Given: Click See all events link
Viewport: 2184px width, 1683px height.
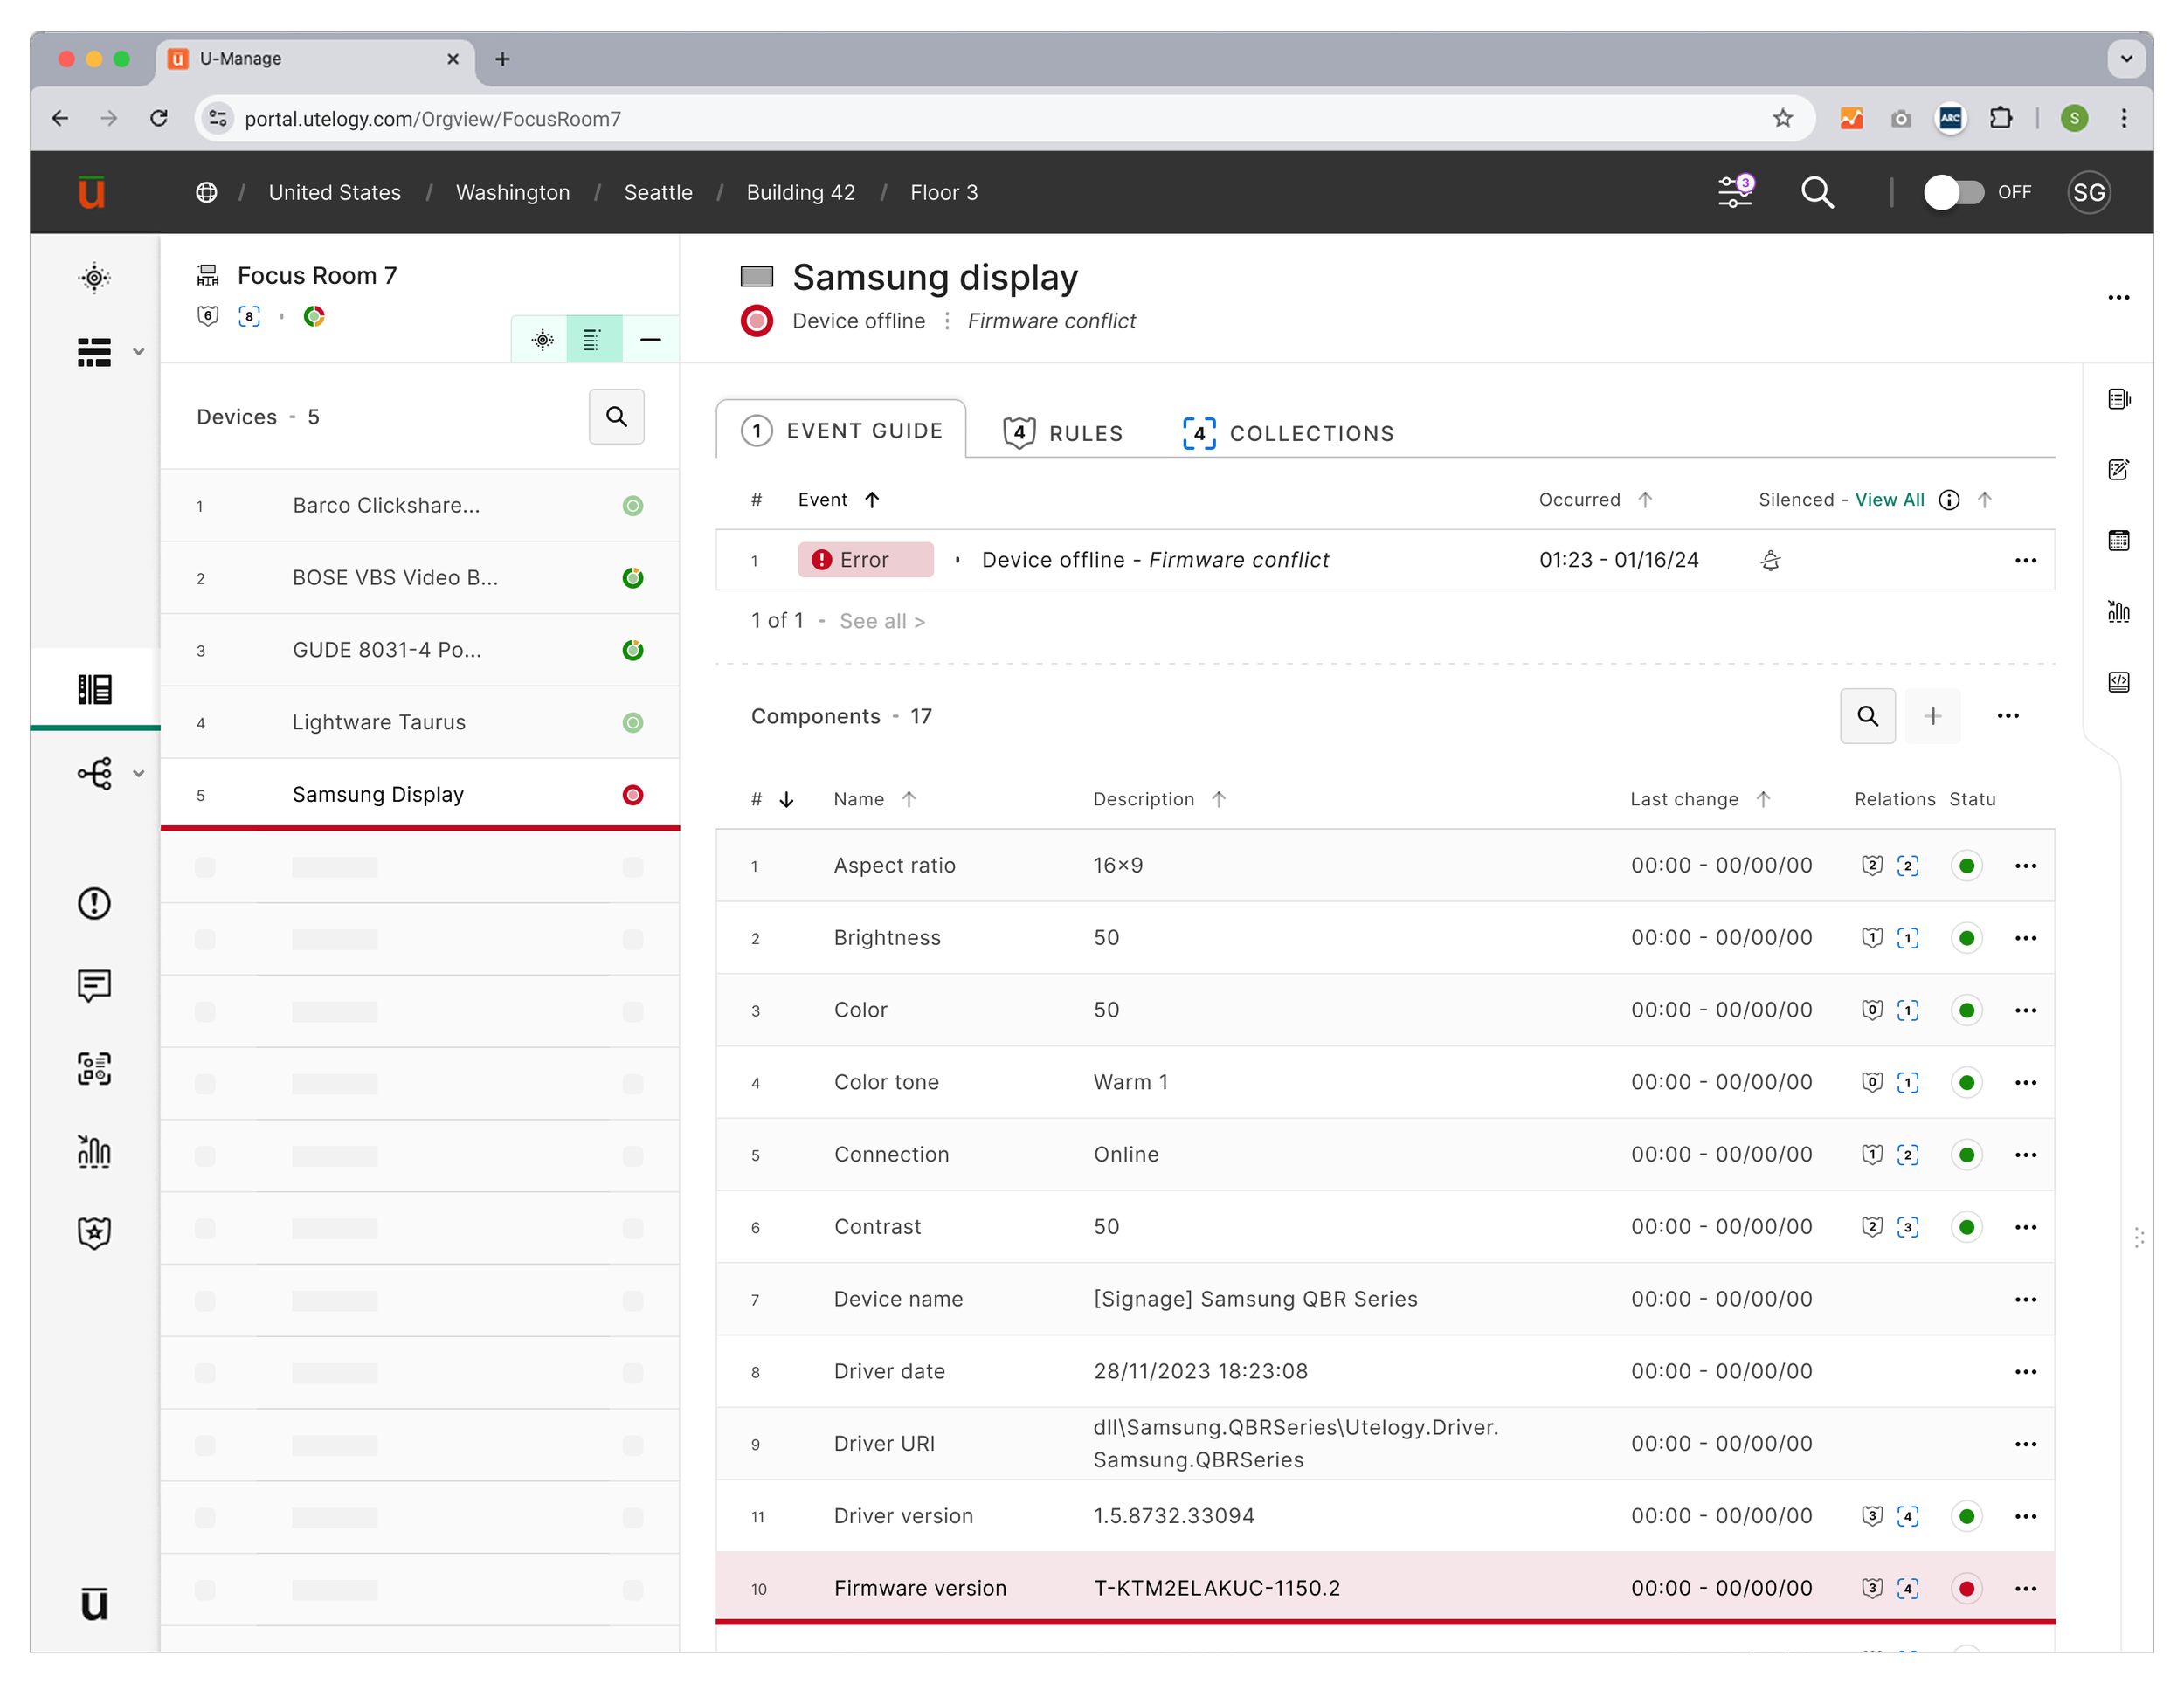Looking at the screenshot, I should [881, 621].
